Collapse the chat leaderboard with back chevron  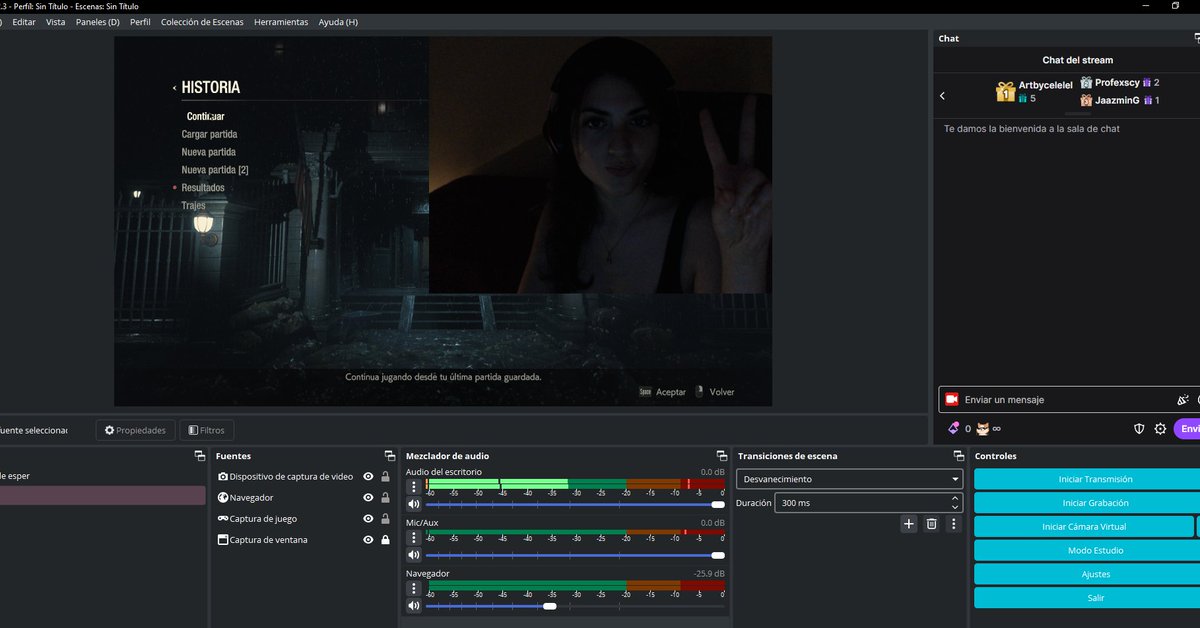(x=942, y=96)
